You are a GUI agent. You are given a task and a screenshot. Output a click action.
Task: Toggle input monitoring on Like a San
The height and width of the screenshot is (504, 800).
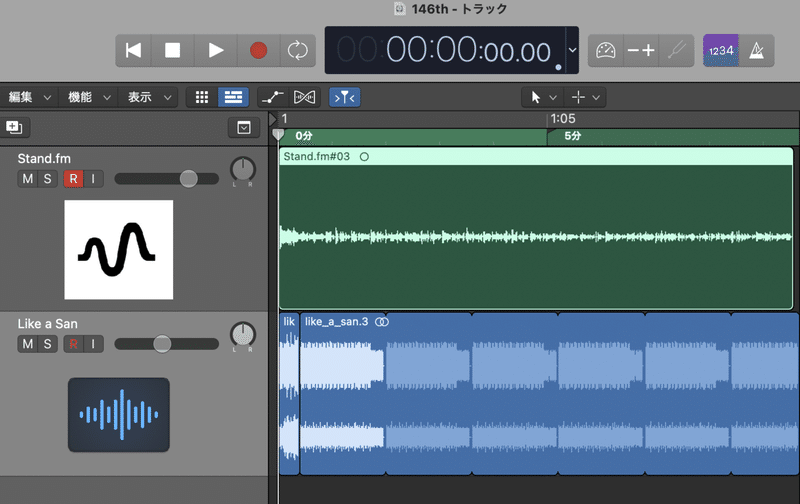[x=93, y=344]
